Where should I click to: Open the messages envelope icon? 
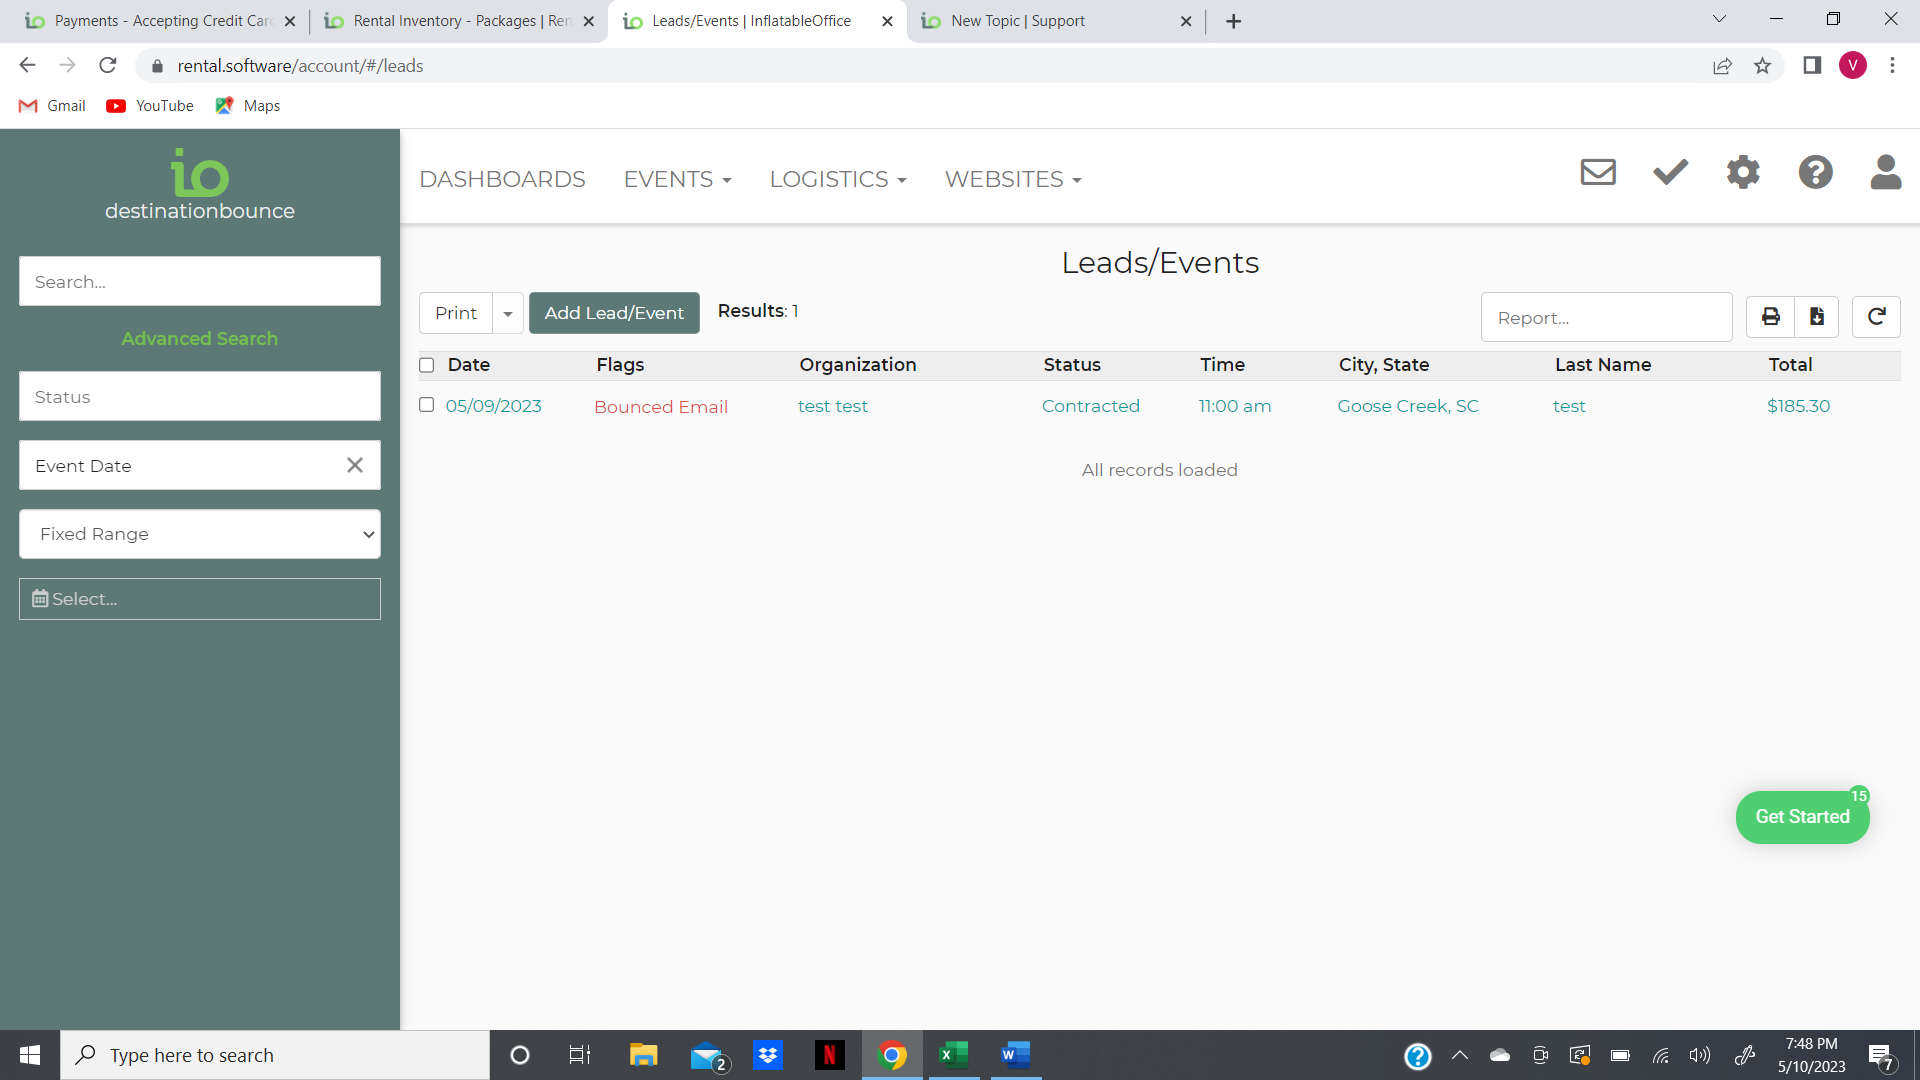1598,172
